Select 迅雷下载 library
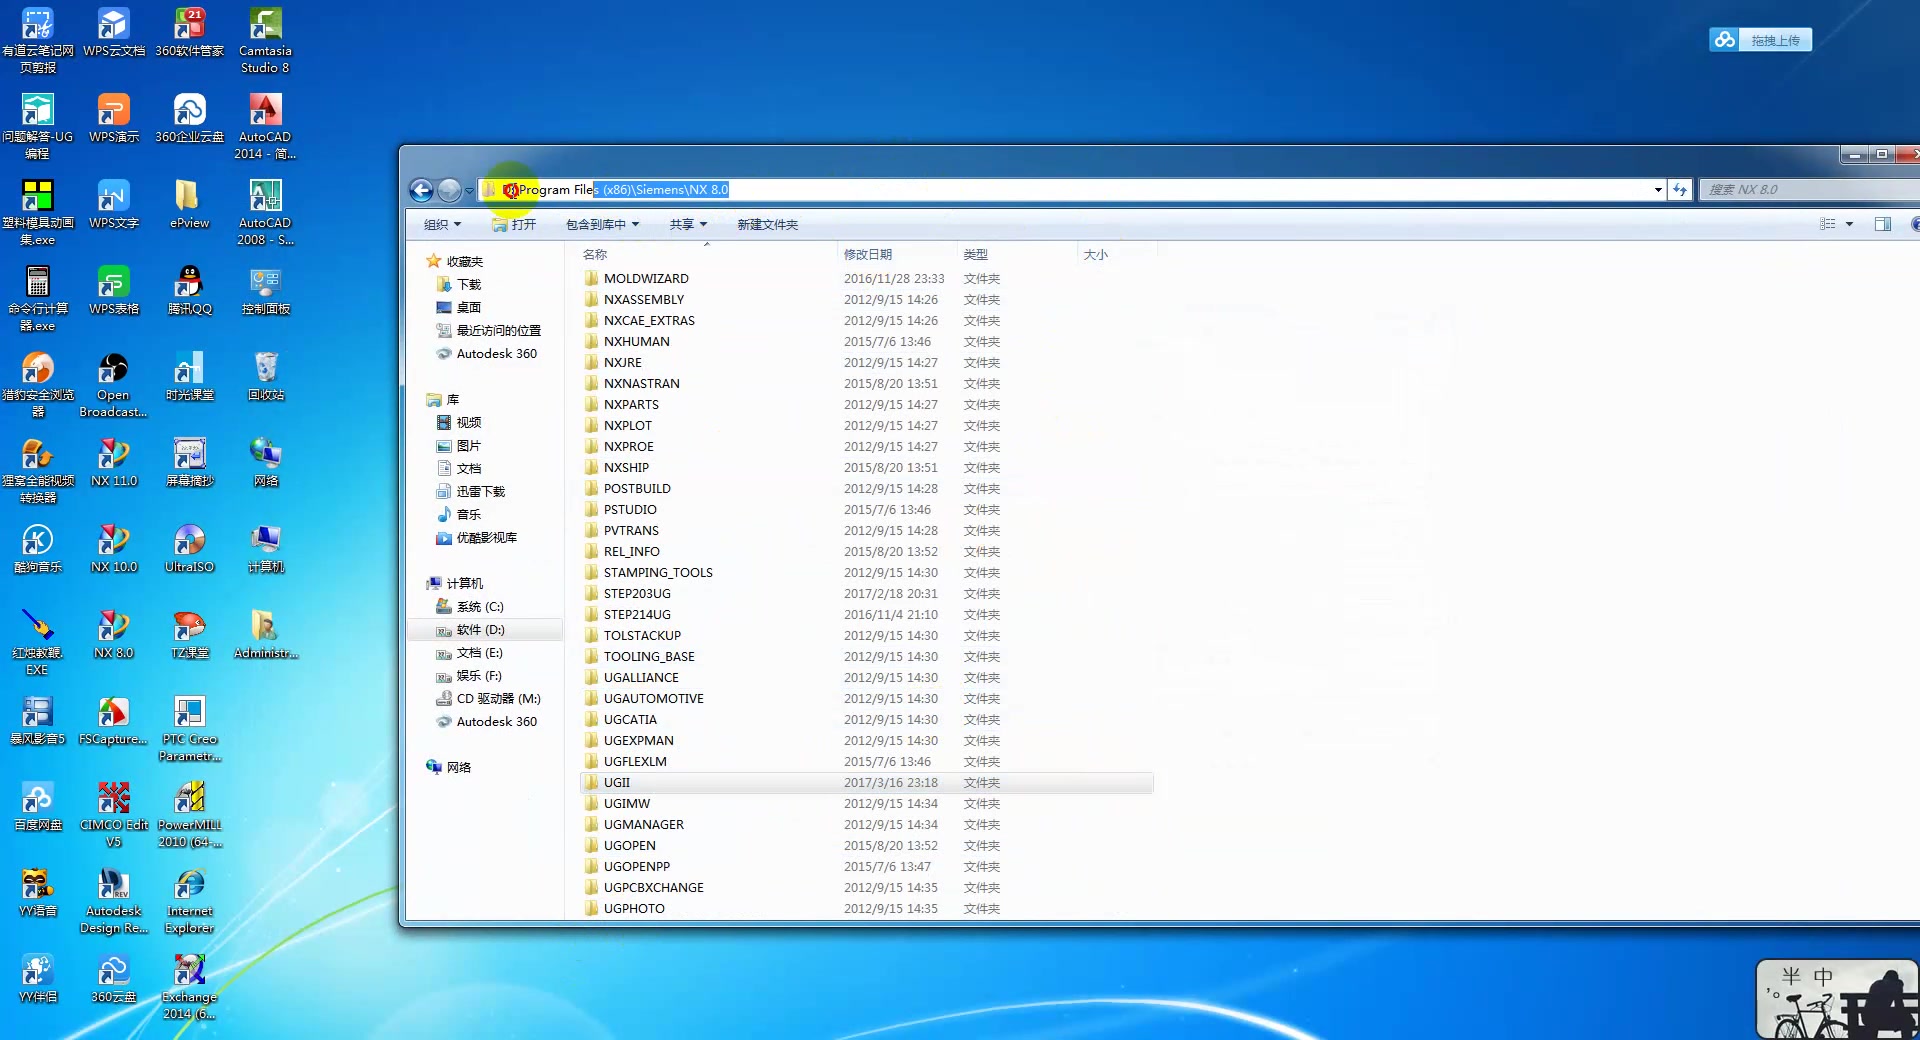 point(480,491)
